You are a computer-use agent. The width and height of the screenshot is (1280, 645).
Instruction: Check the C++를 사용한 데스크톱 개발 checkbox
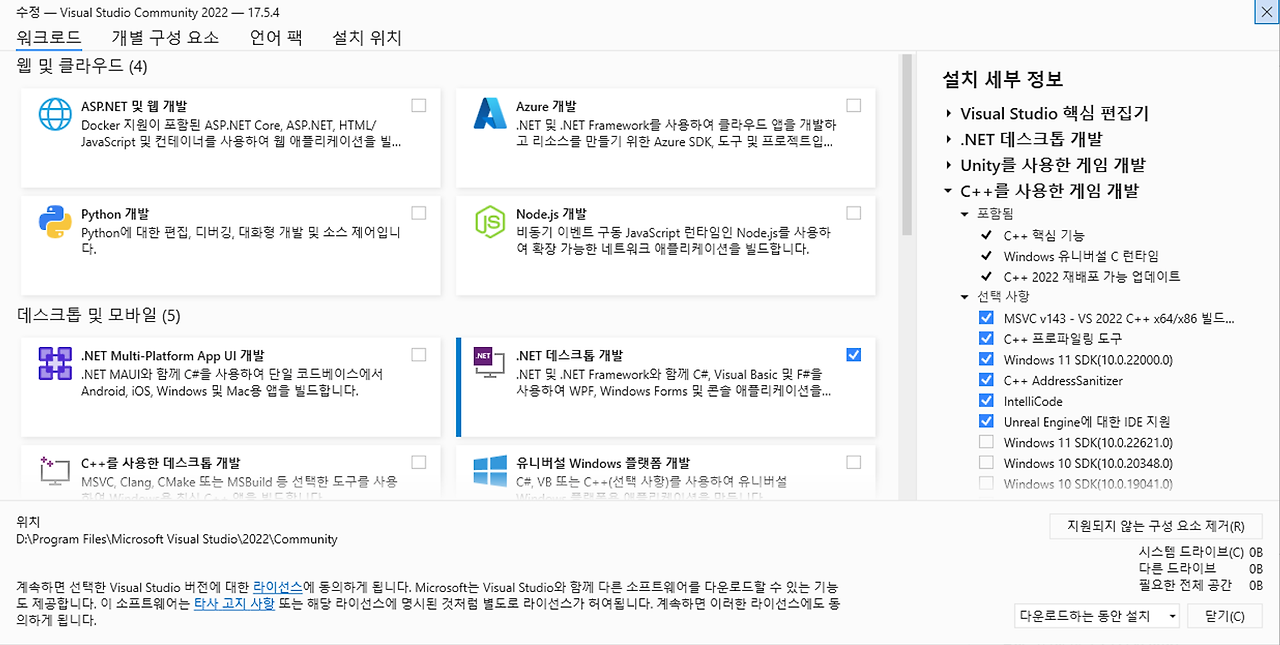click(x=418, y=462)
